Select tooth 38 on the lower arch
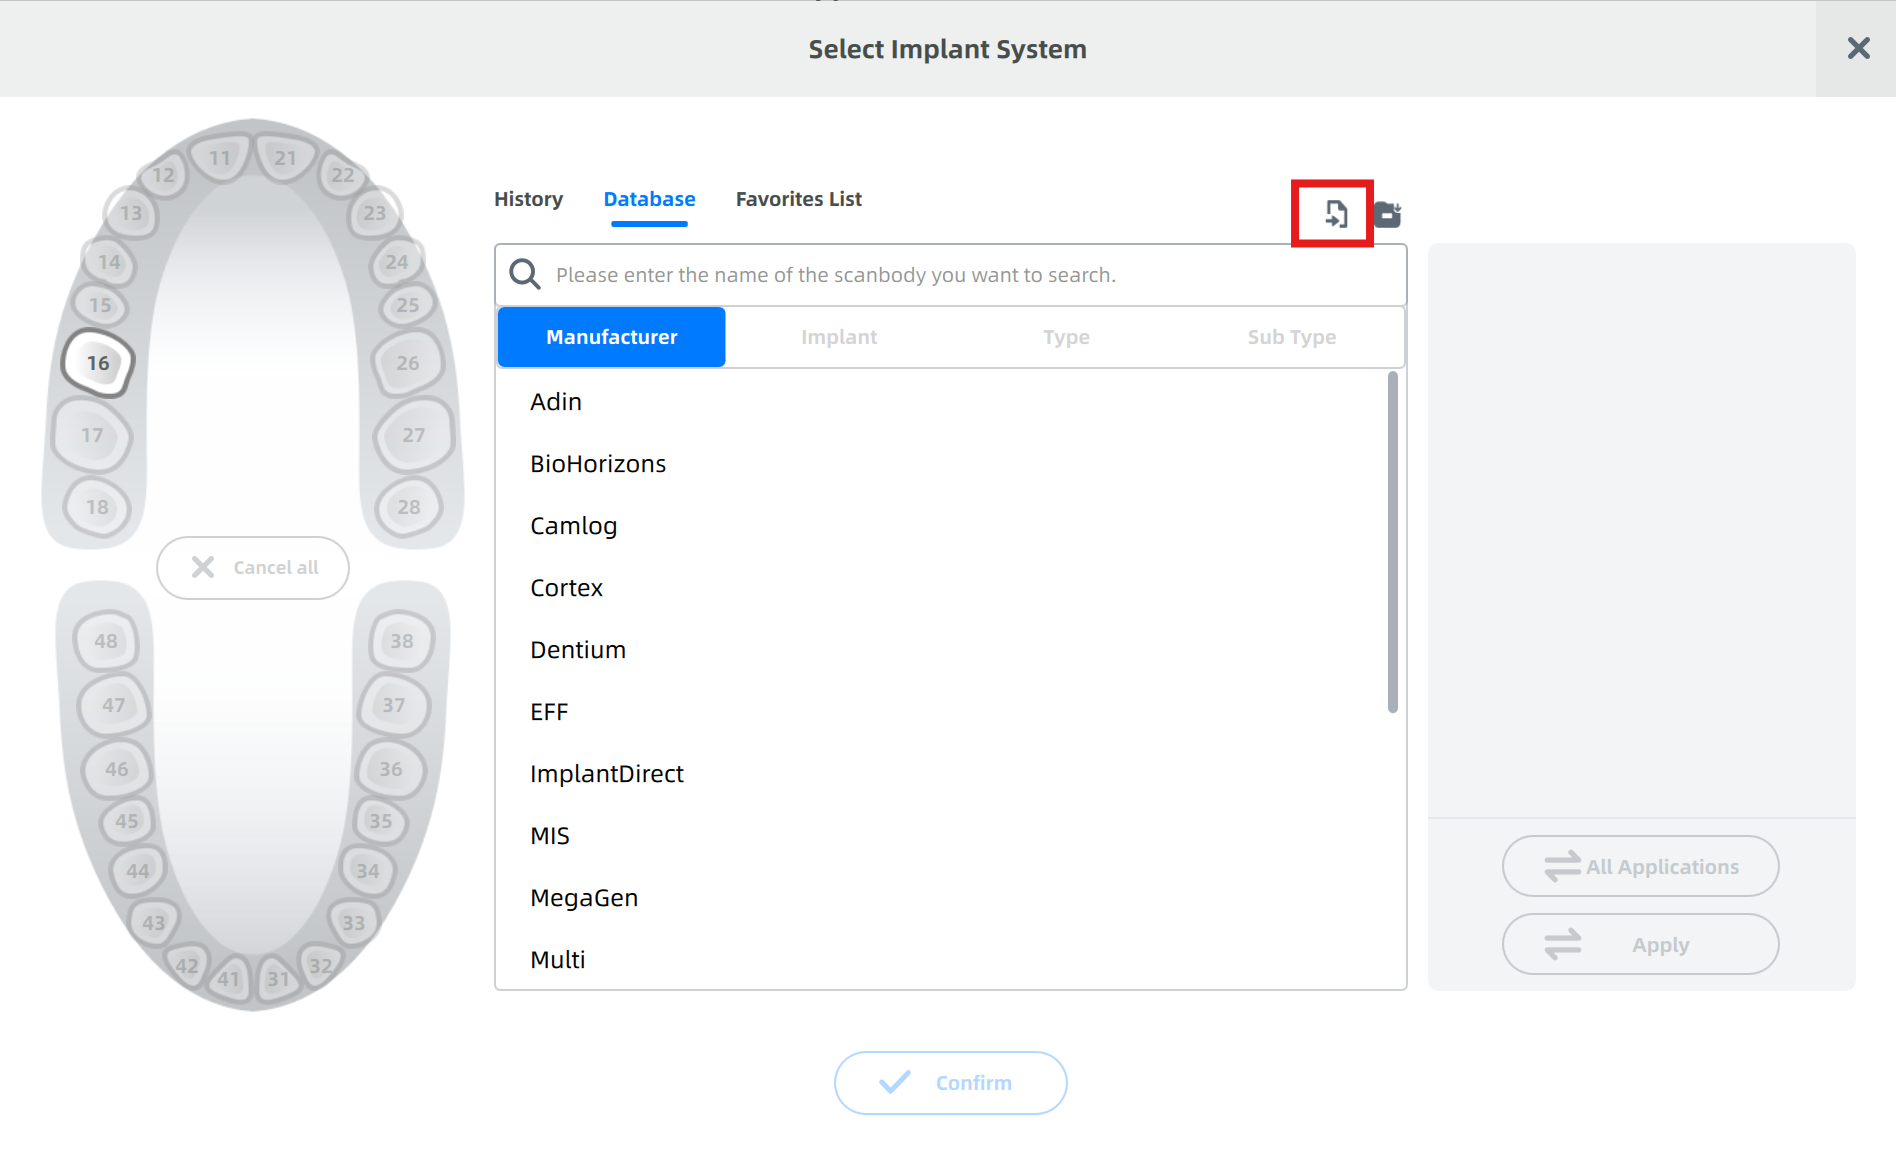Viewport: 1896px width, 1154px height. (x=402, y=641)
